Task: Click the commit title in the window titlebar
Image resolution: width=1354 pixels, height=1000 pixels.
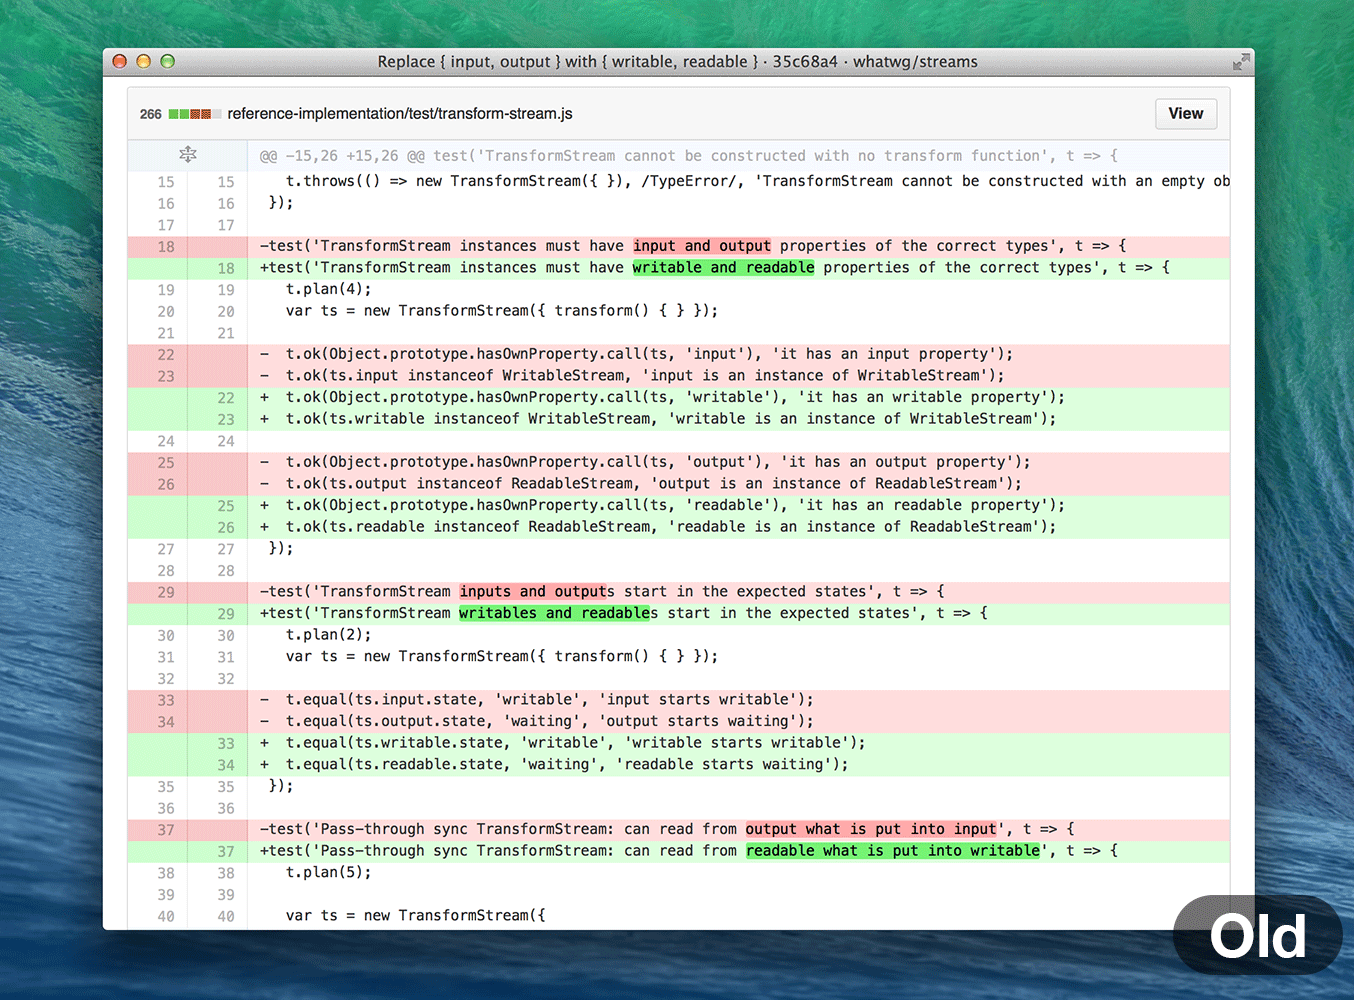Action: [677, 61]
